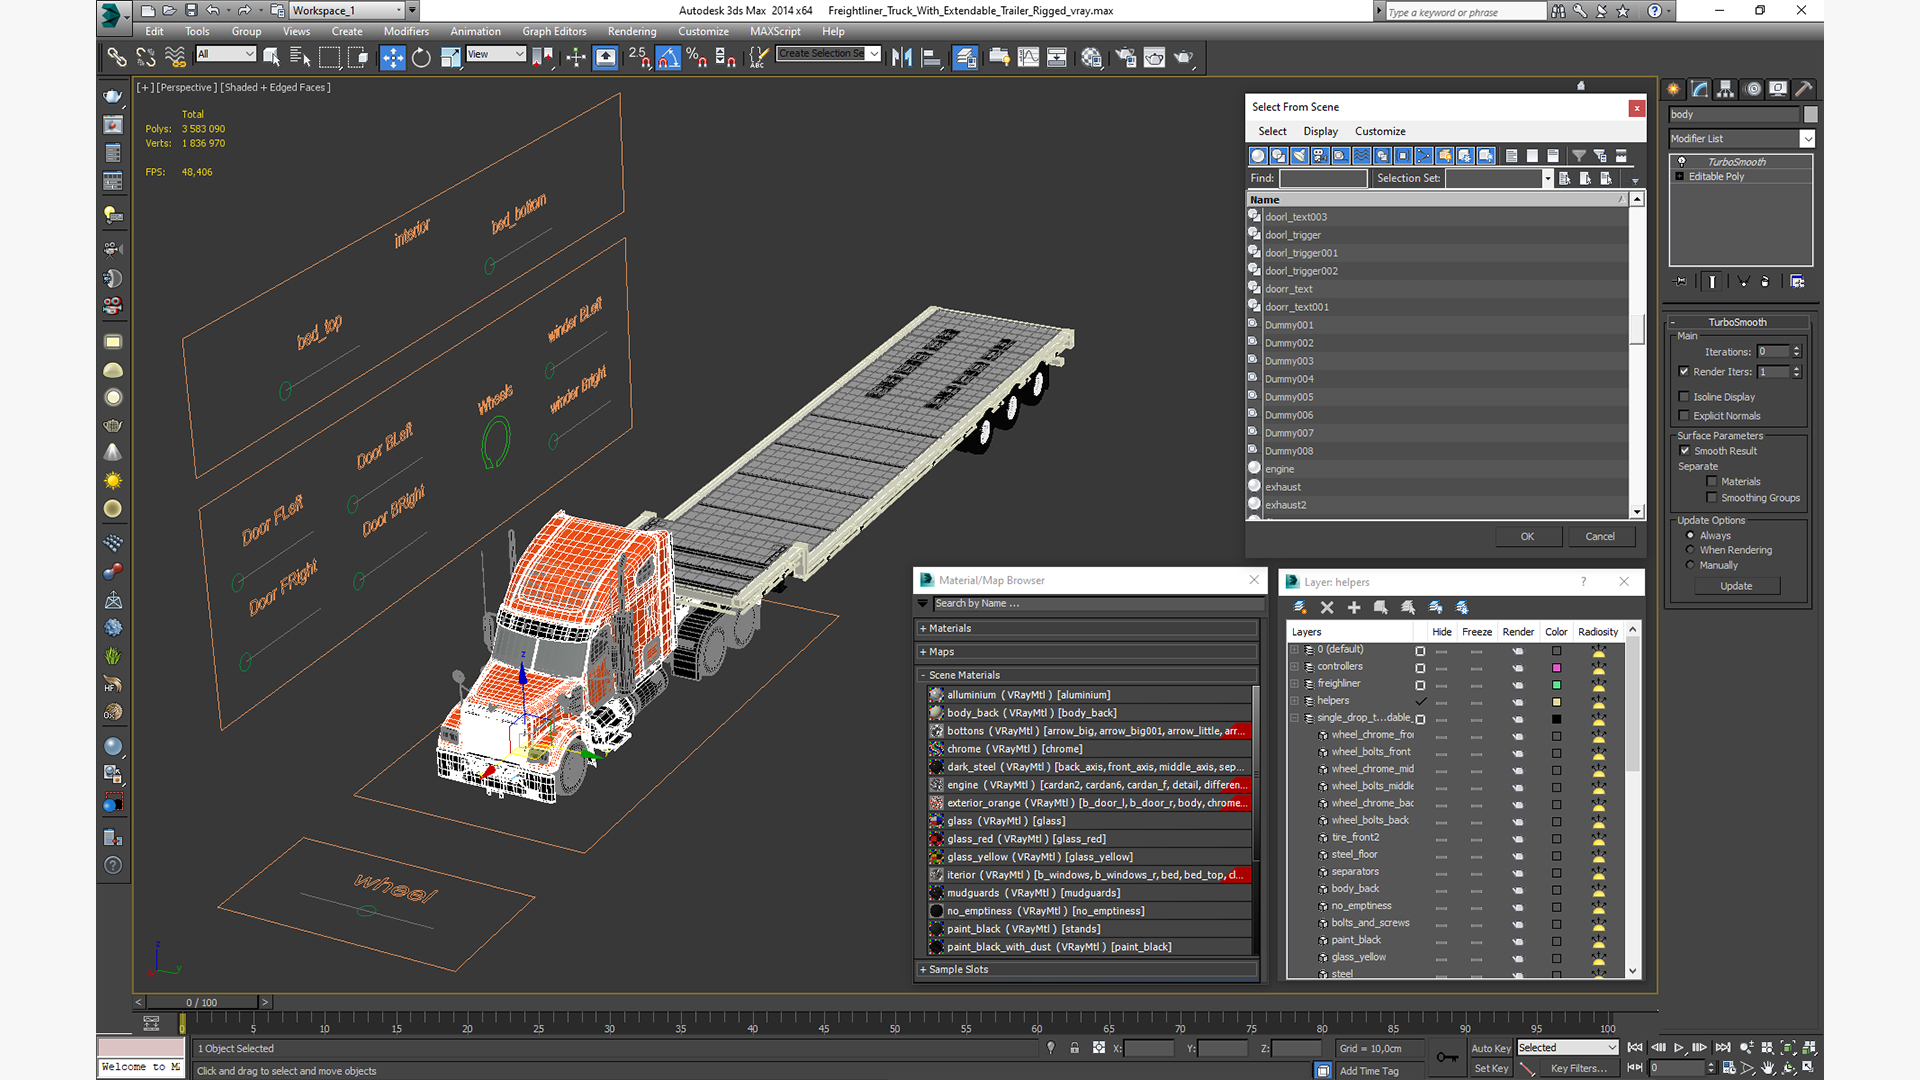Screen dimensions: 1920x1080
Task: Select Manually update option
Action: pos(1690,565)
